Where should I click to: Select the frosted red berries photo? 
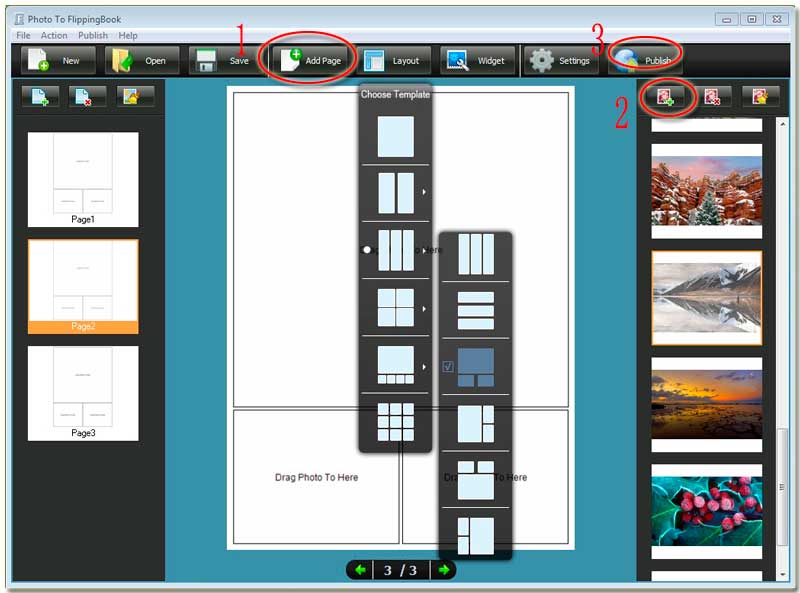click(707, 511)
